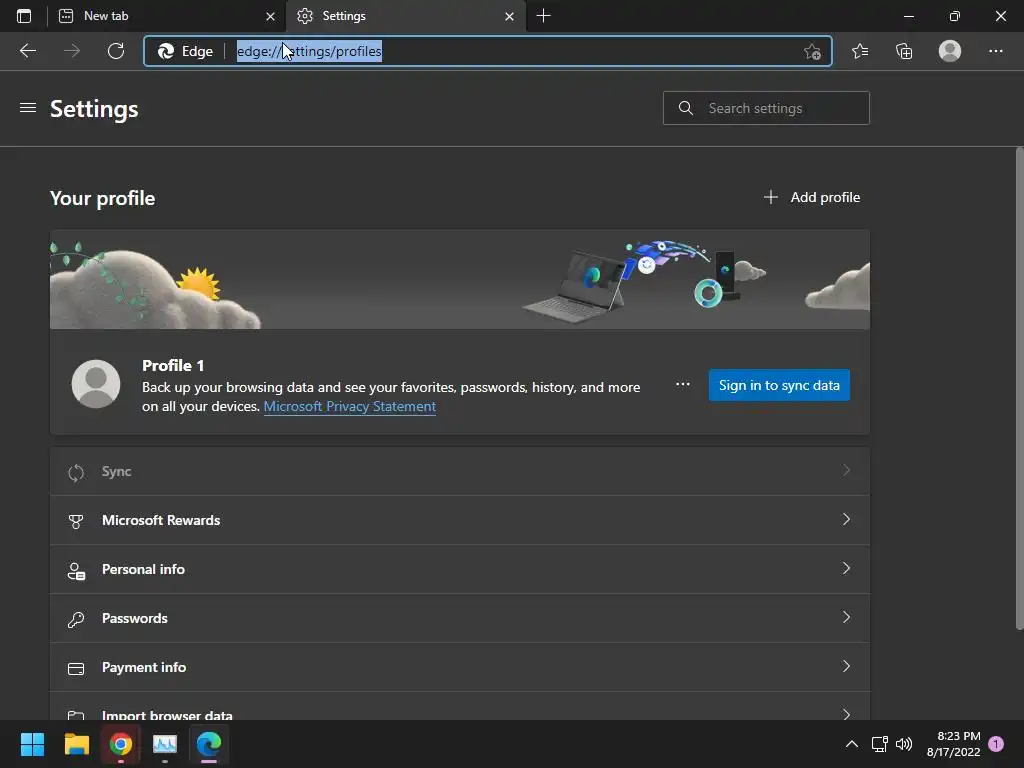
Task: Open the Windows Start menu
Action: (x=32, y=744)
